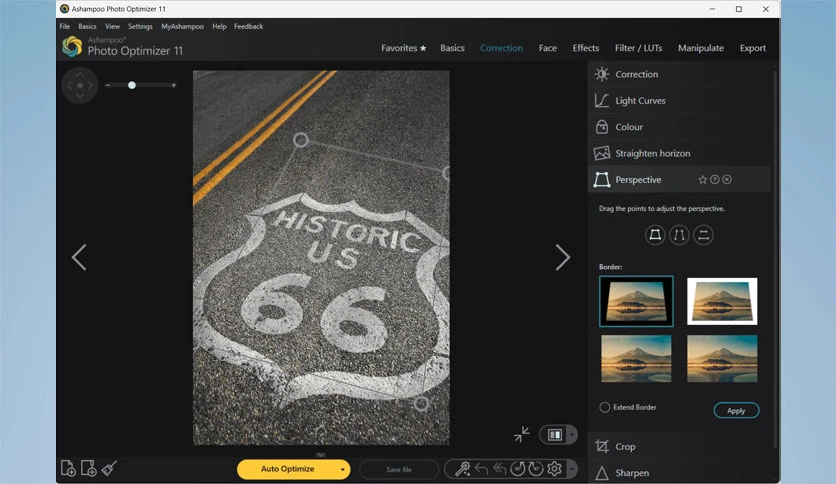Screen dimensions: 836x484
Task: Choose the vertical lines perspective mode
Action: coord(679,235)
